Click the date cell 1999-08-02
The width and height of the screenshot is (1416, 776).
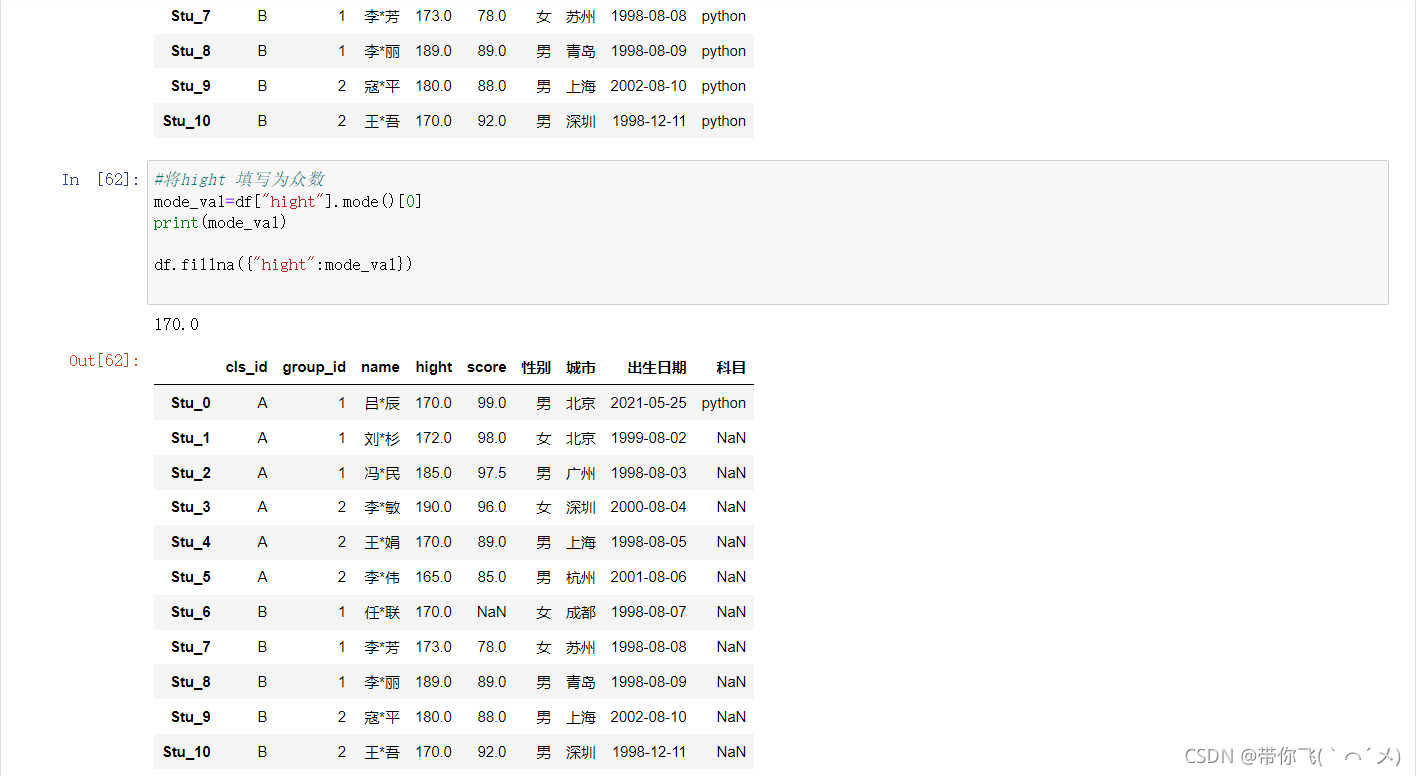pyautogui.click(x=649, y=438)
